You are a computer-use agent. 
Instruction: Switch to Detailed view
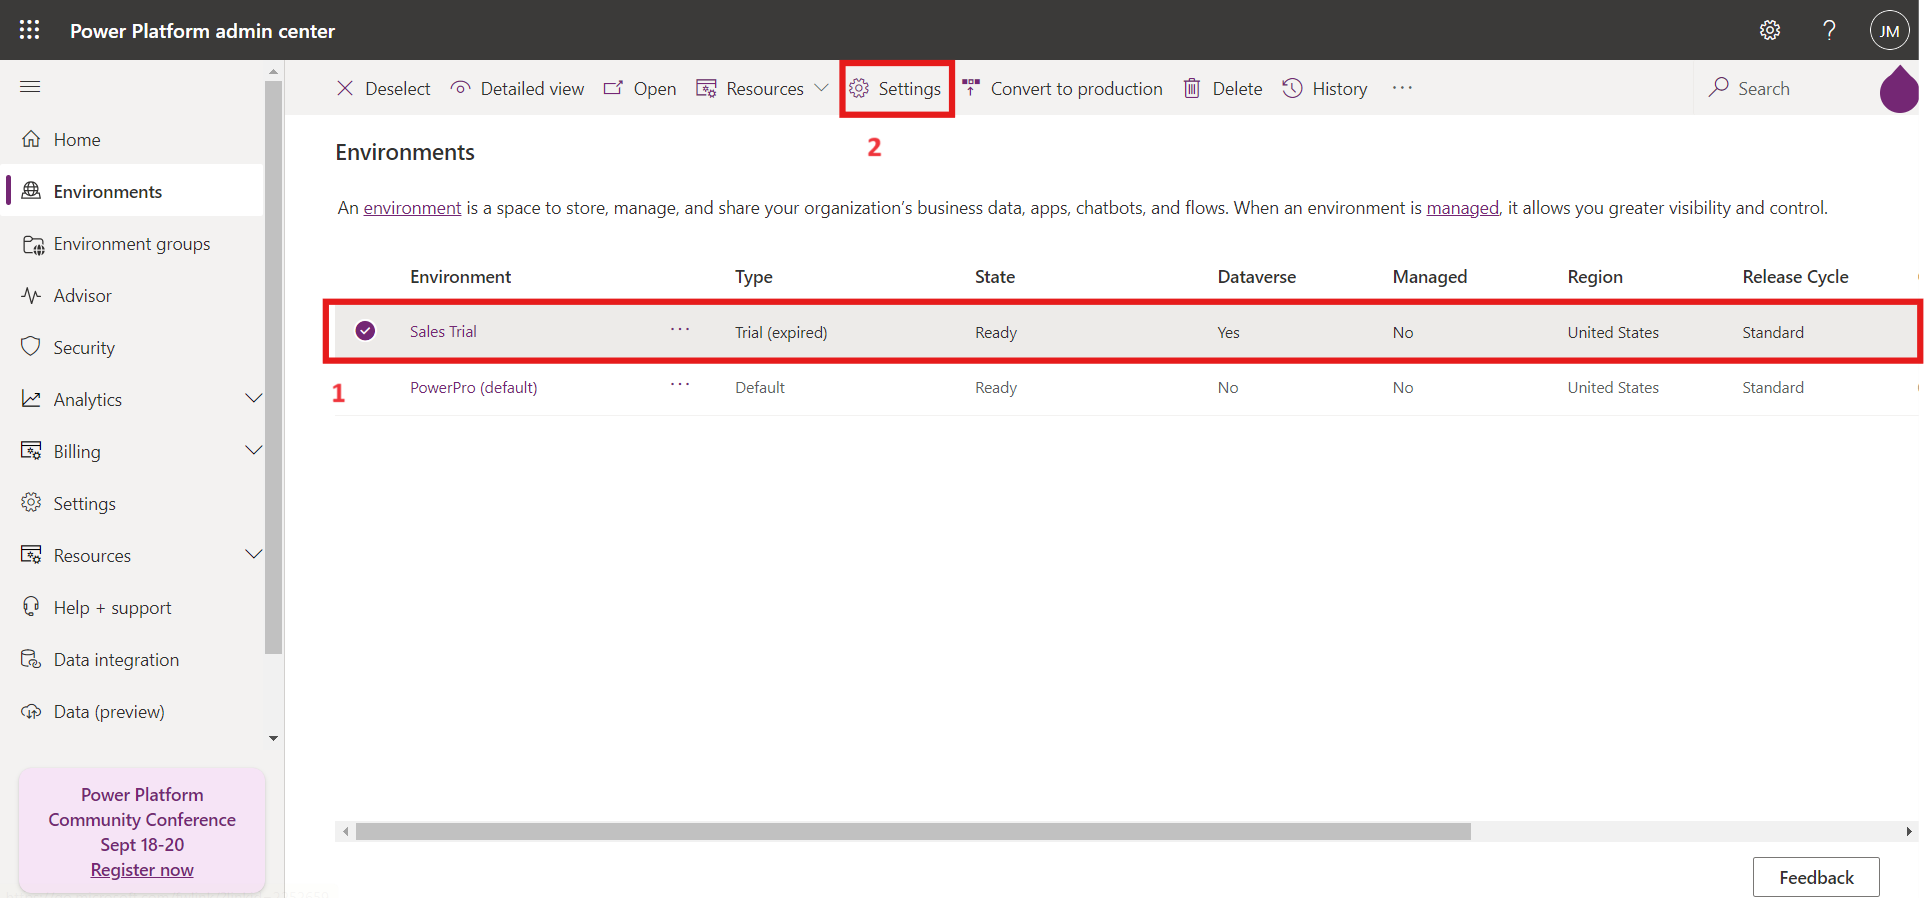coord(517,88)
